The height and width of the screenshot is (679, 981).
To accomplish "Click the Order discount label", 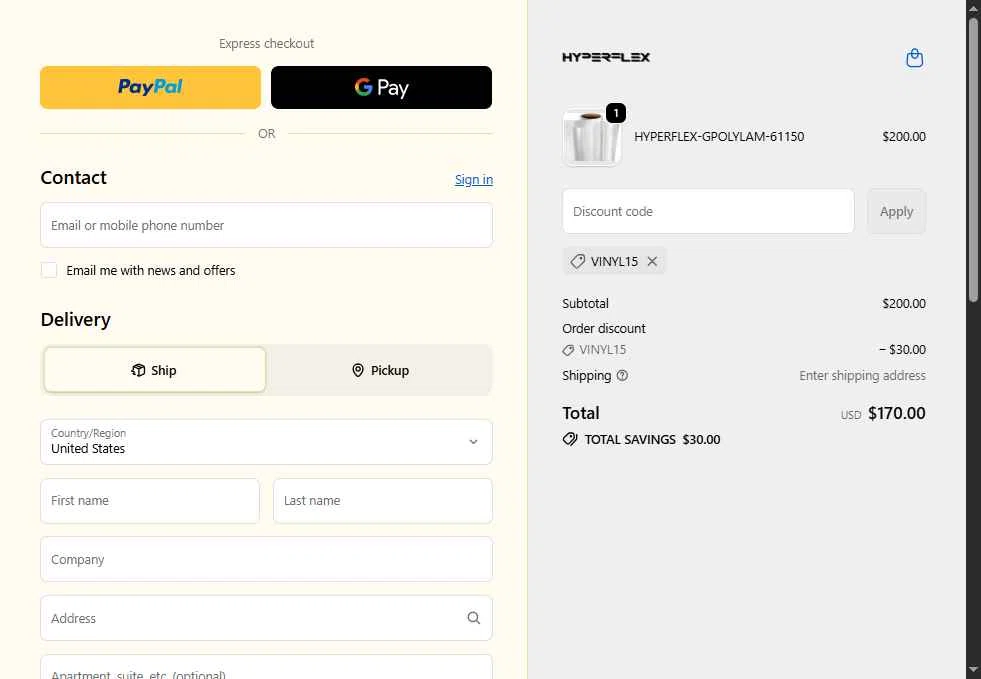I will (x=604, y=329).
